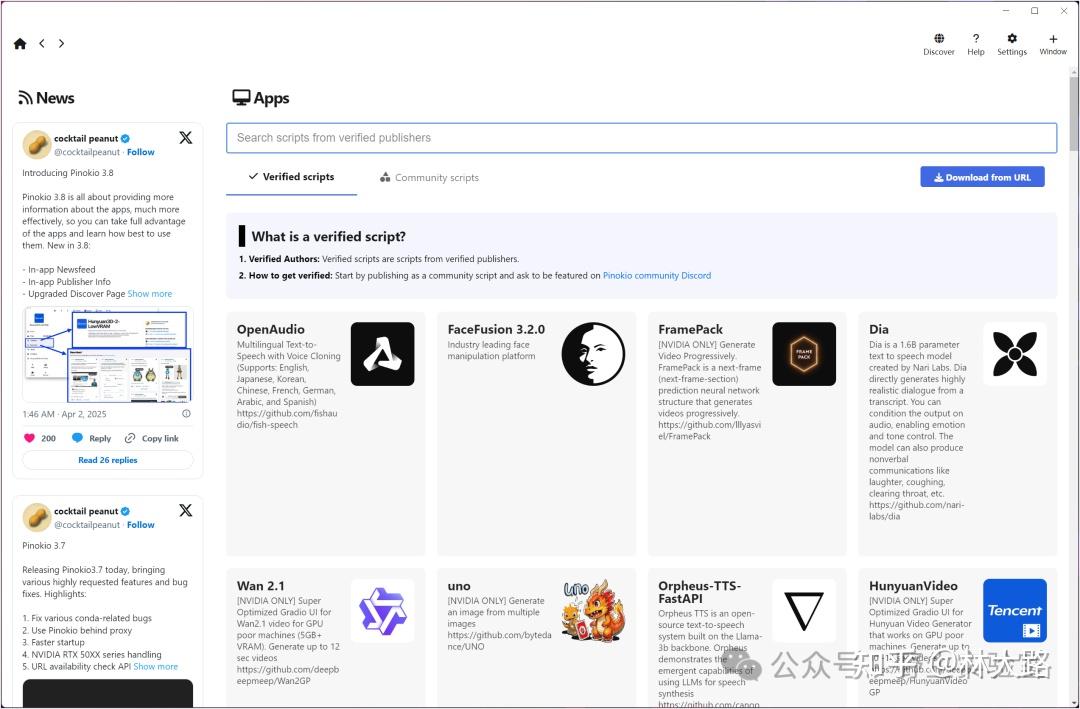Click Download from URL button

[982, 177]
